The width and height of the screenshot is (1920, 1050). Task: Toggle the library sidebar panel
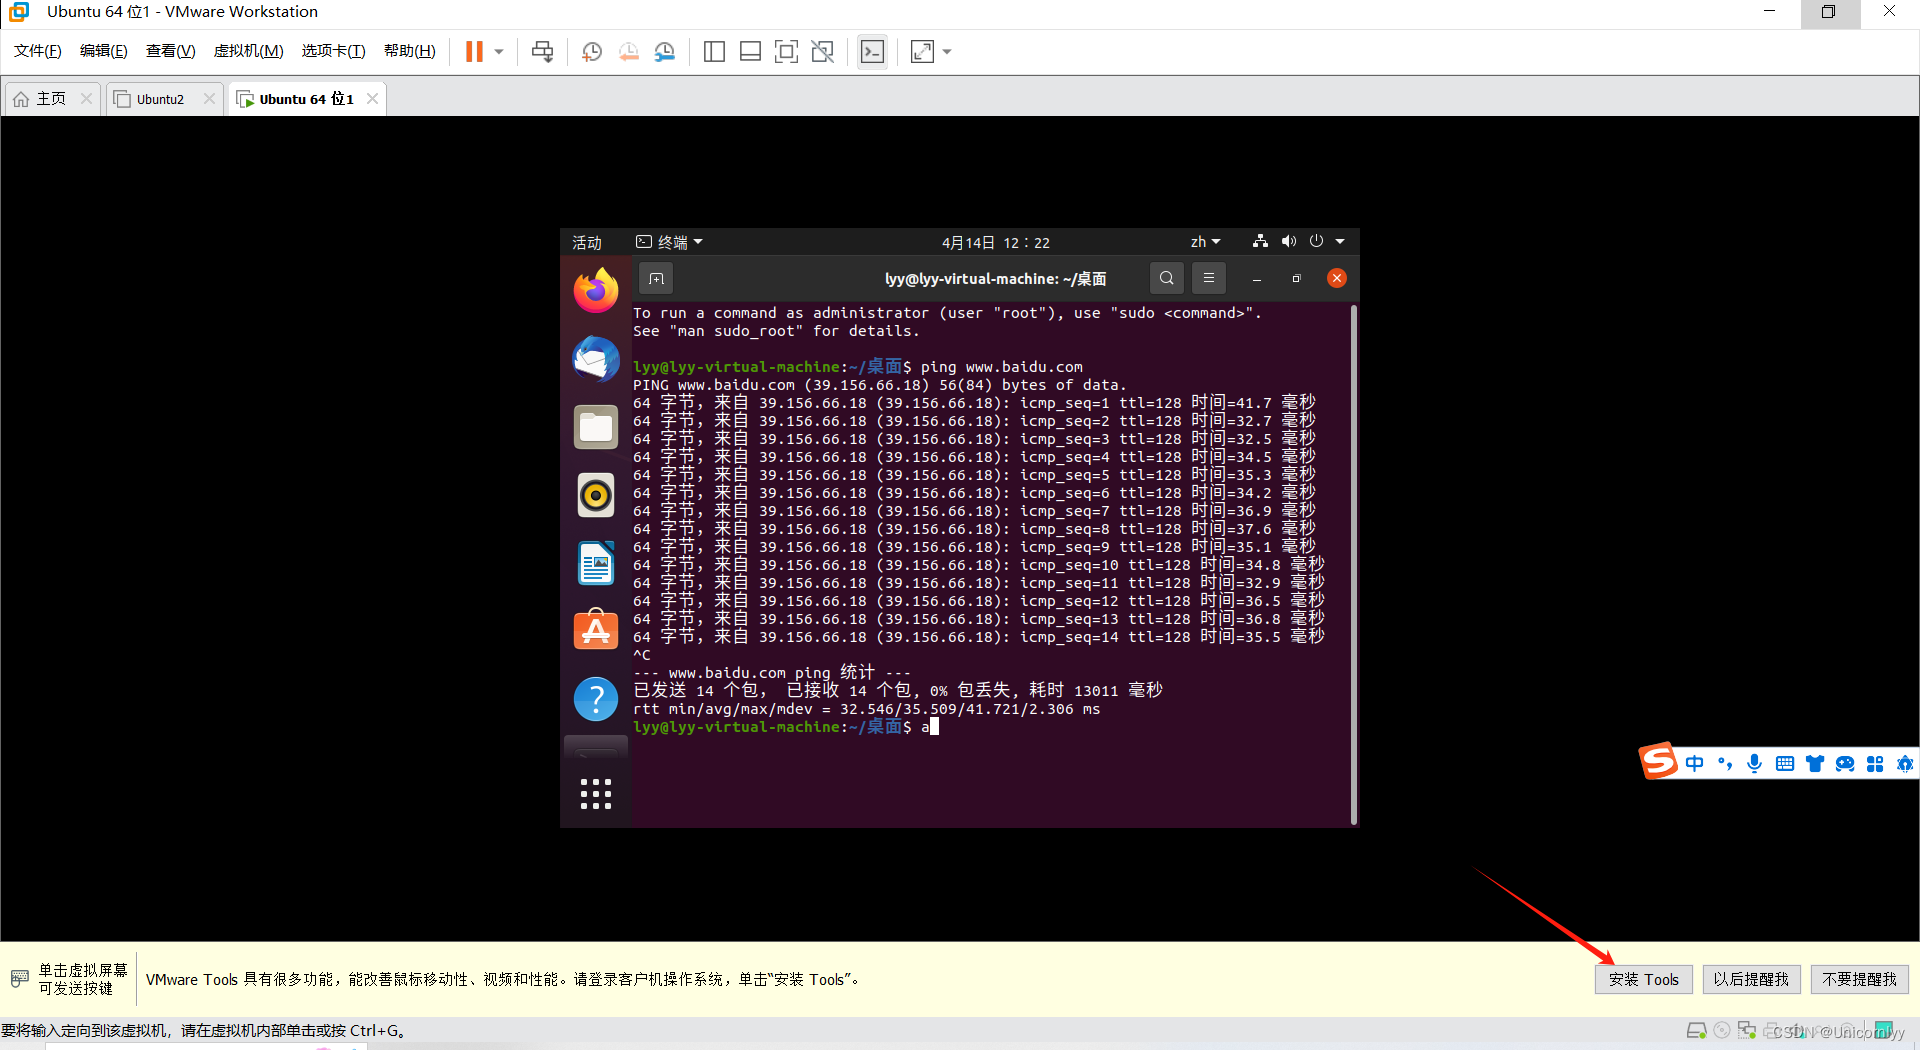tap(714, 52)
